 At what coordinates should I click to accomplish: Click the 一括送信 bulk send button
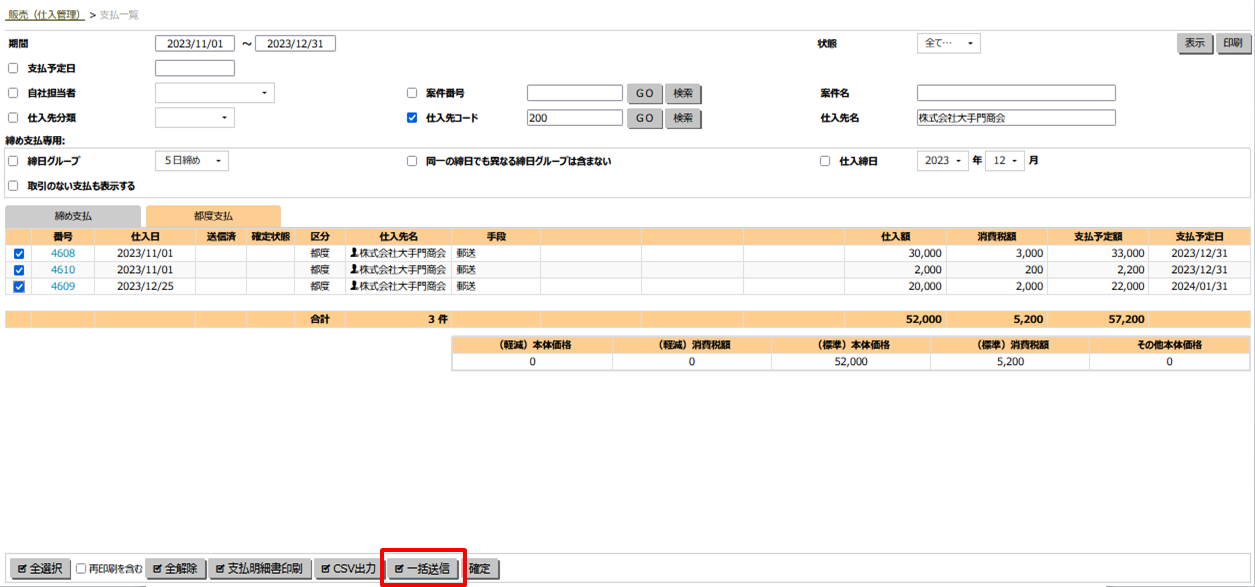[423, 569]
